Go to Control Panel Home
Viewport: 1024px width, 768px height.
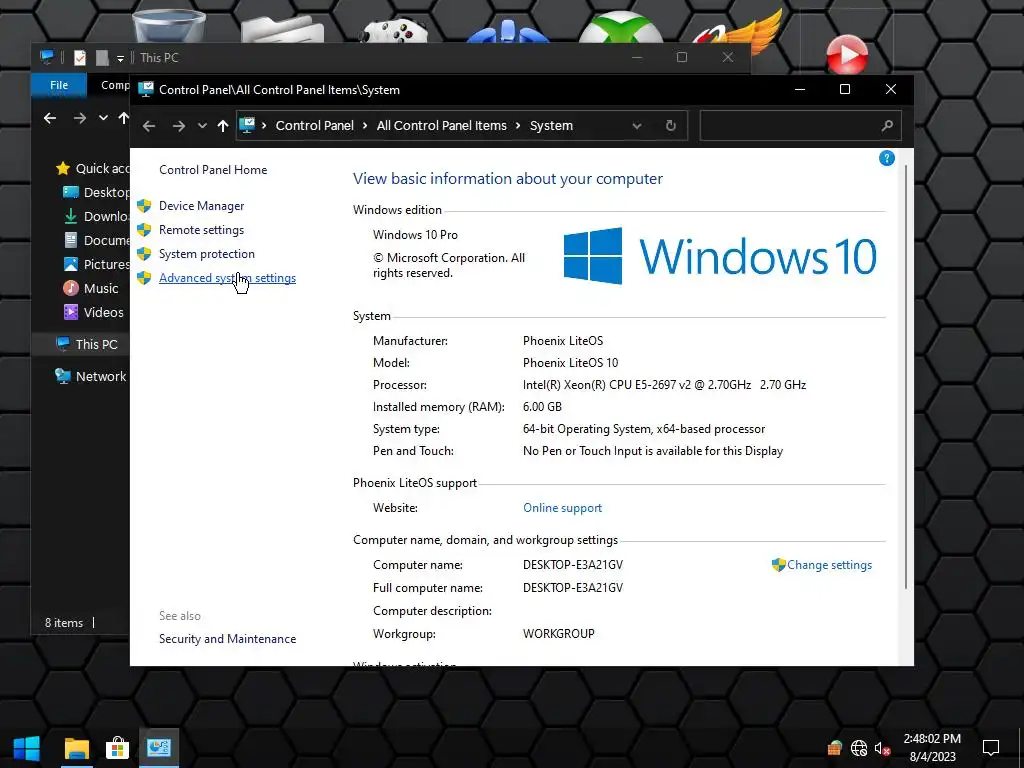click(213, 170)
